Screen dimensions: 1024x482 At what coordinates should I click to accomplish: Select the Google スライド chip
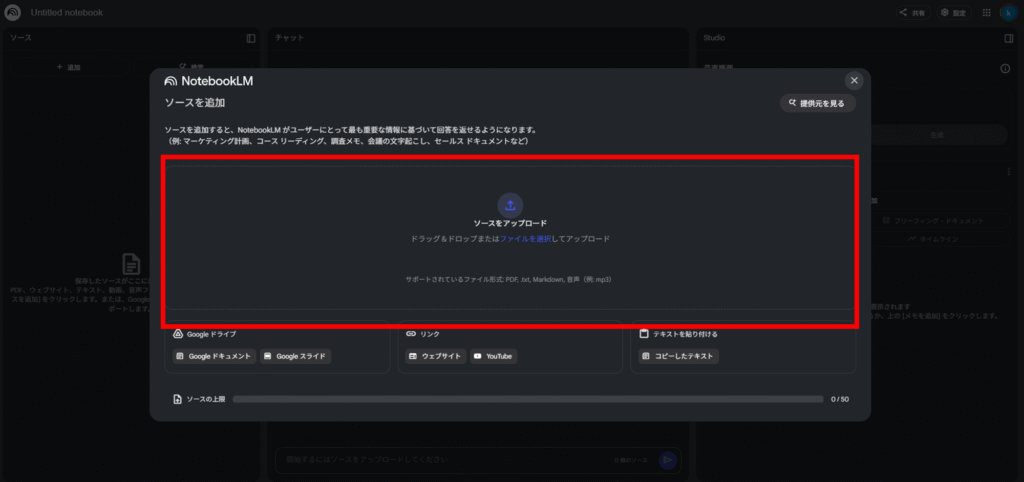pyautogui.click(x=296, y=357)
